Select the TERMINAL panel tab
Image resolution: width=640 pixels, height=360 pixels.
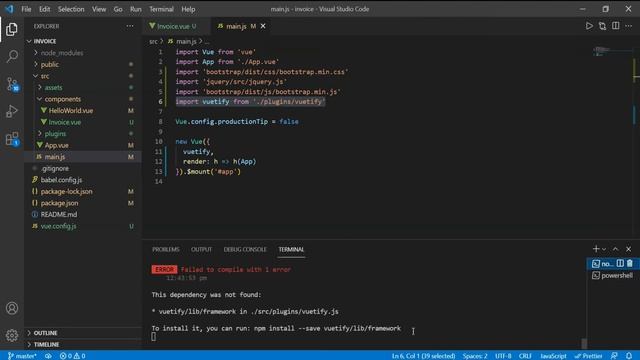click(x=291, y=249)
